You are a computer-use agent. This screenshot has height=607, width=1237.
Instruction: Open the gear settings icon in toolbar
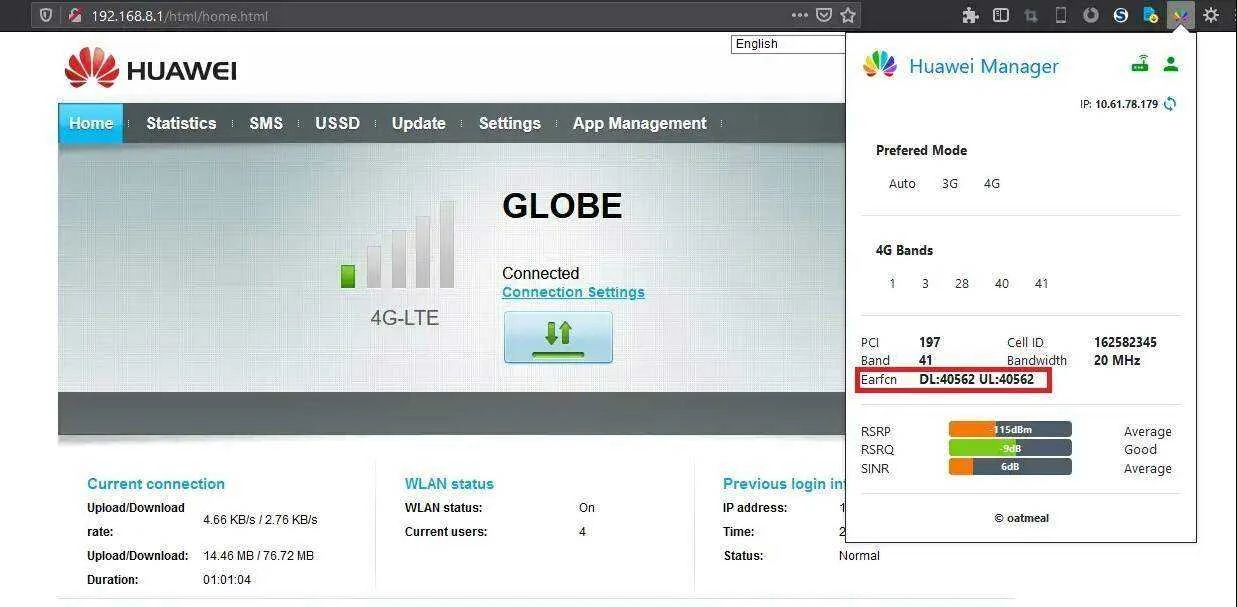click(x=1211, y=15)
